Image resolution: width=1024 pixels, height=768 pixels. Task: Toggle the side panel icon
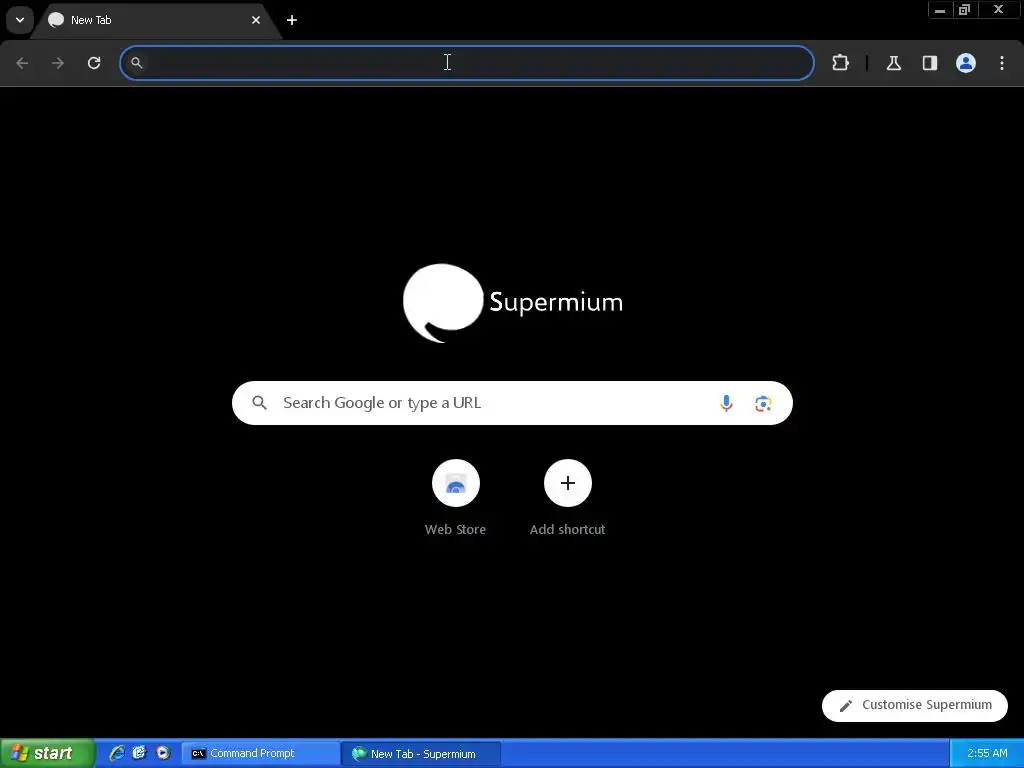[930, 63]
